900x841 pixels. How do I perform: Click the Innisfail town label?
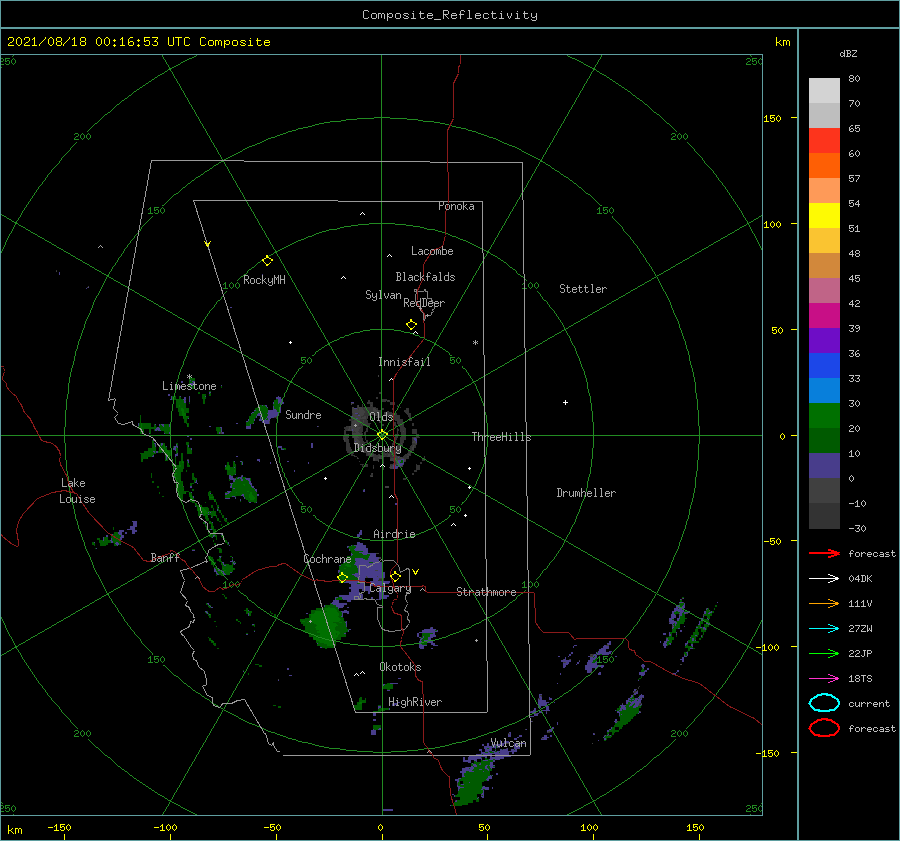[404, 362]
